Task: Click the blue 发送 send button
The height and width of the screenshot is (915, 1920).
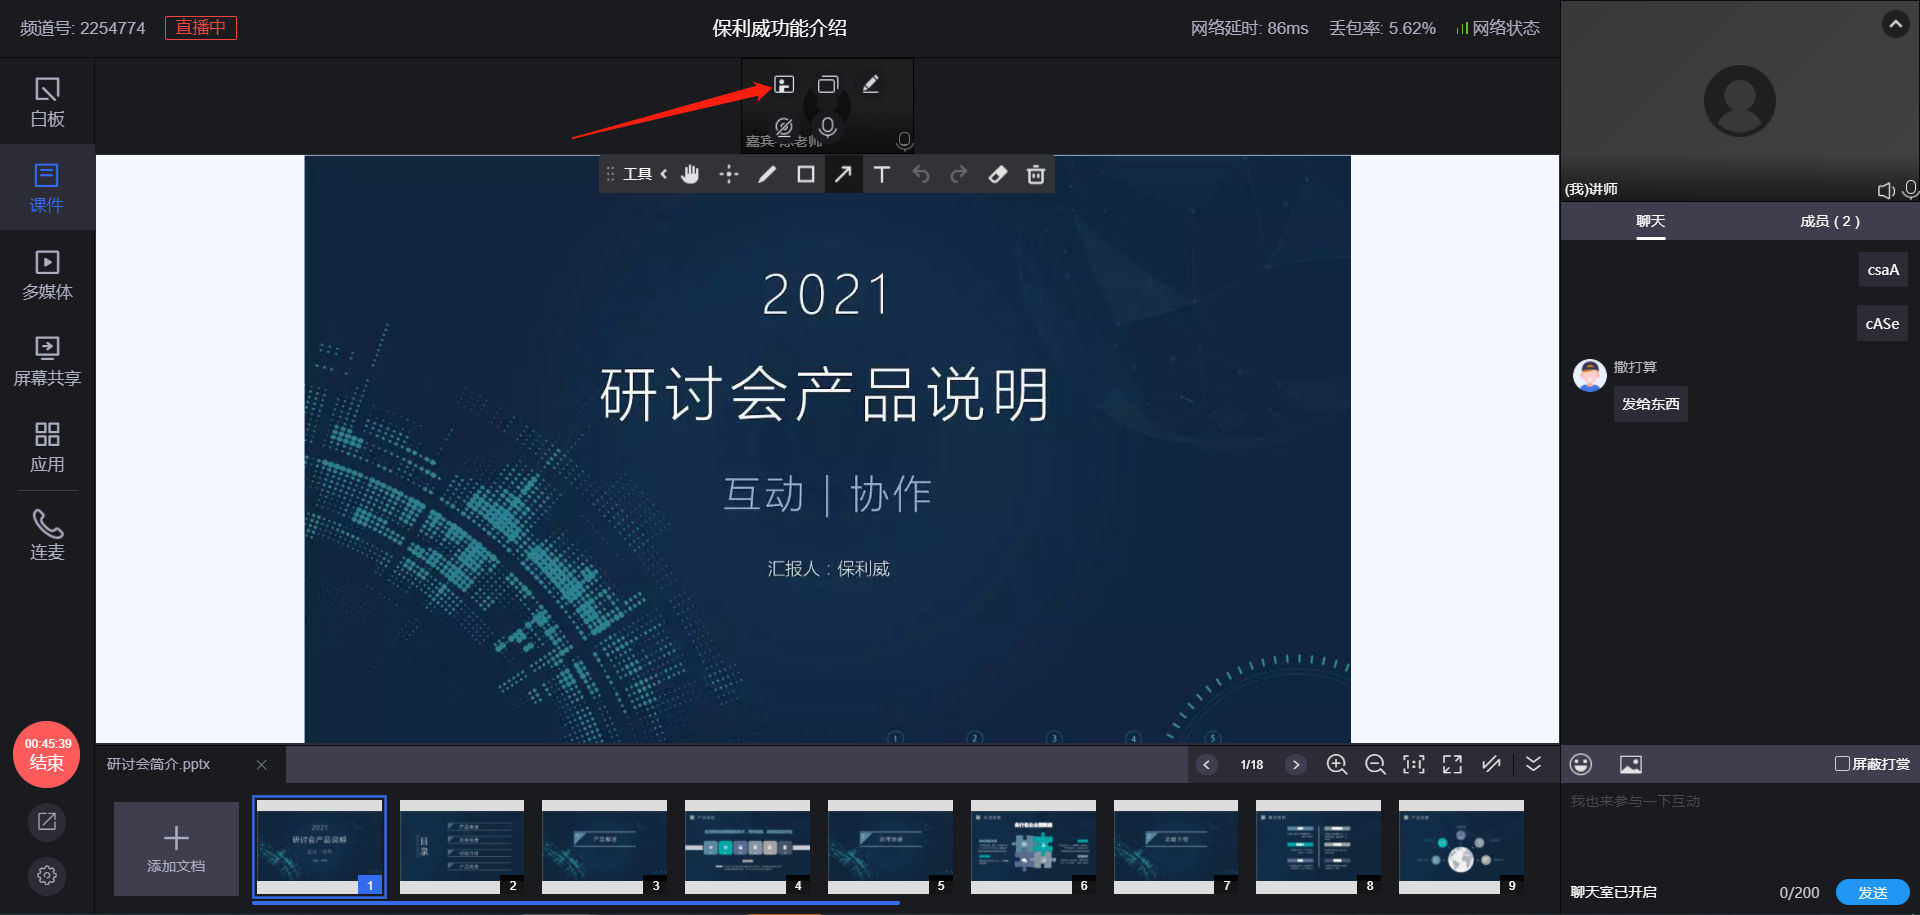Action: (1873, 892)
